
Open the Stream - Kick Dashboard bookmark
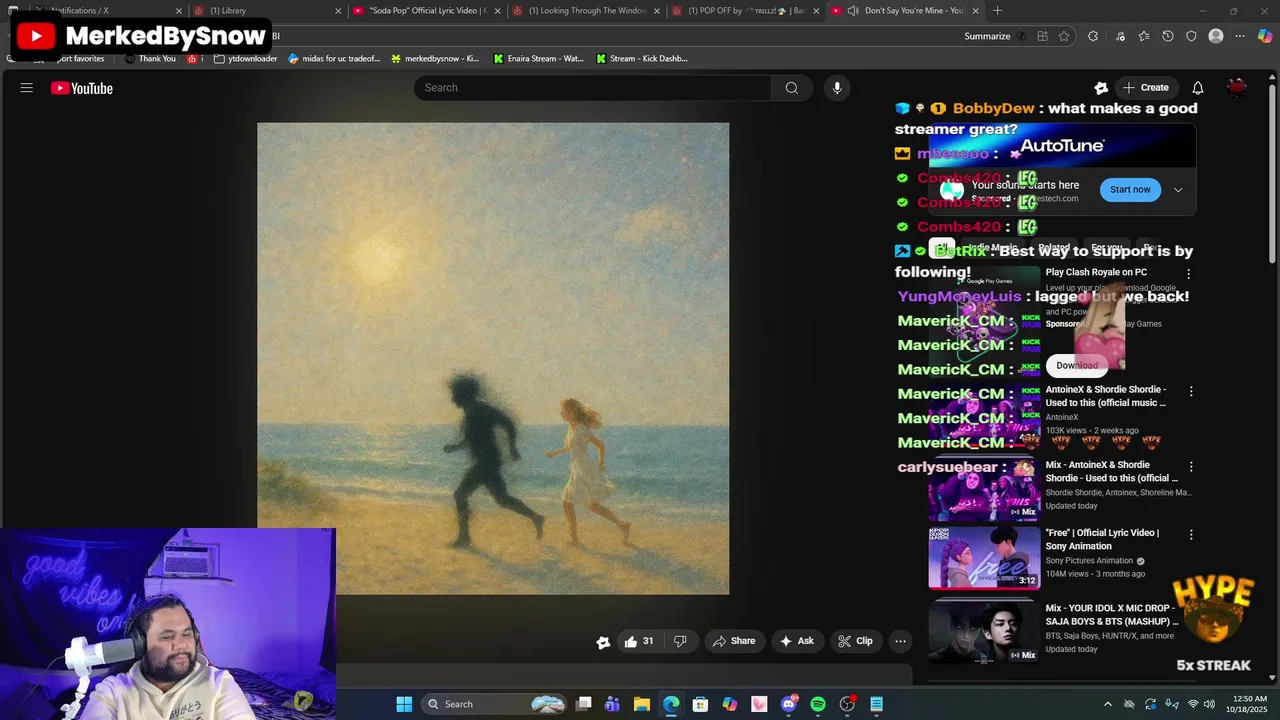click(642, 58)
